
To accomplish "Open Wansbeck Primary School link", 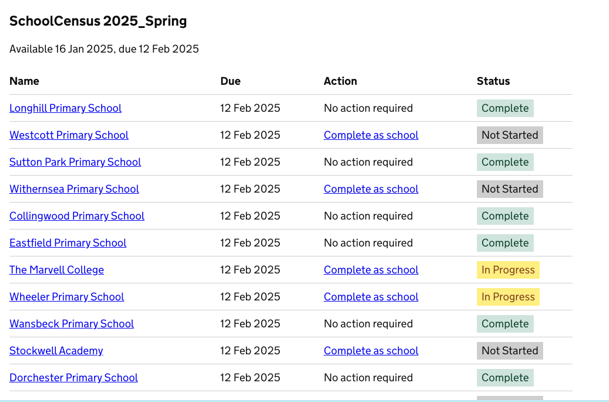I will click(71, 324).
